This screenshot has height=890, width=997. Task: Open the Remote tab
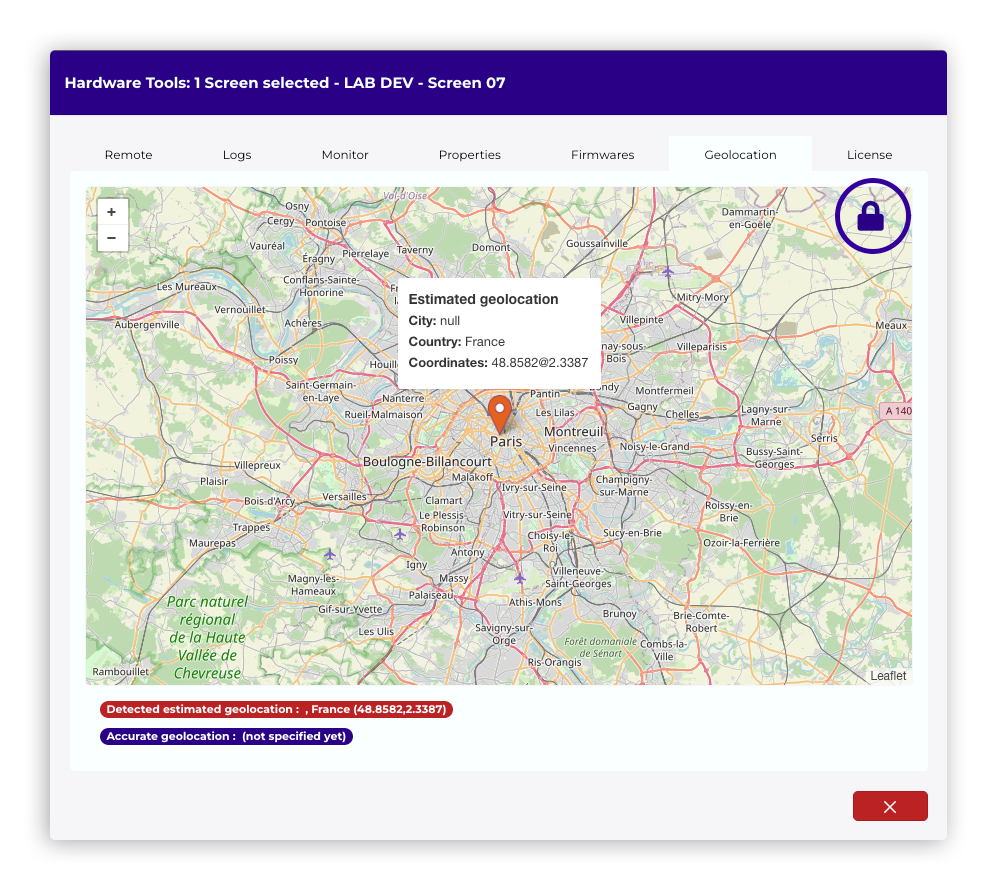tap(129, 155)
